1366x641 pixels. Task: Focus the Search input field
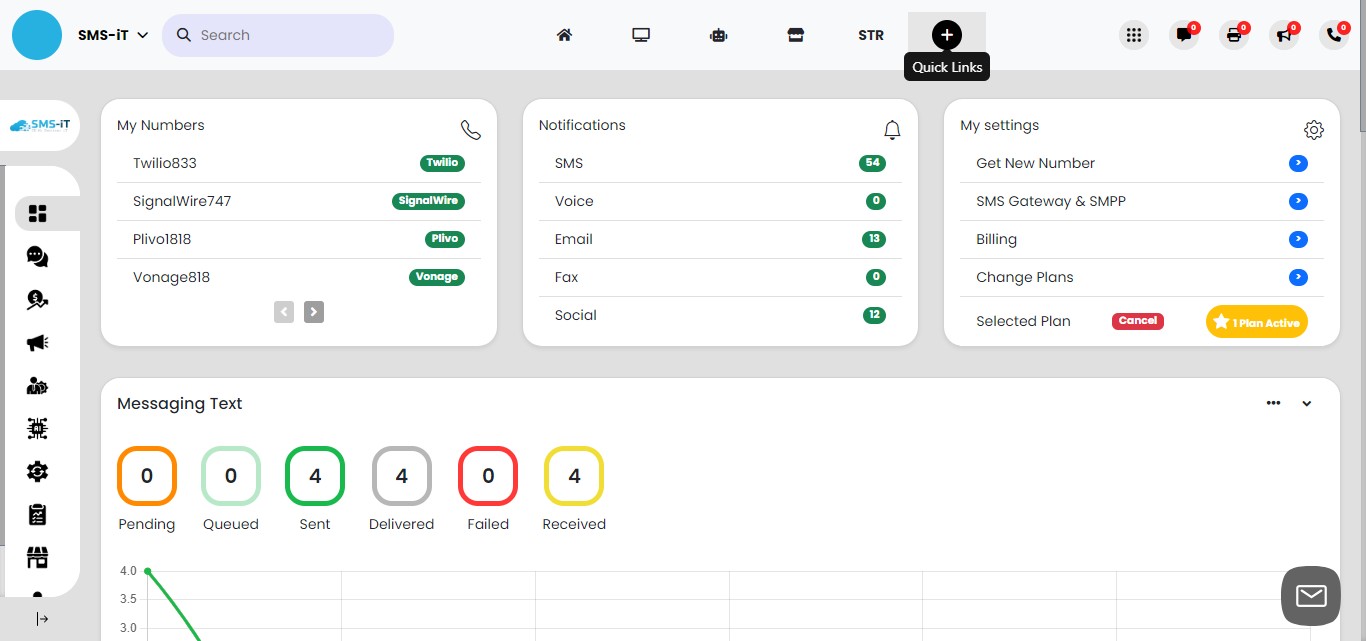[x=278, y=35]
